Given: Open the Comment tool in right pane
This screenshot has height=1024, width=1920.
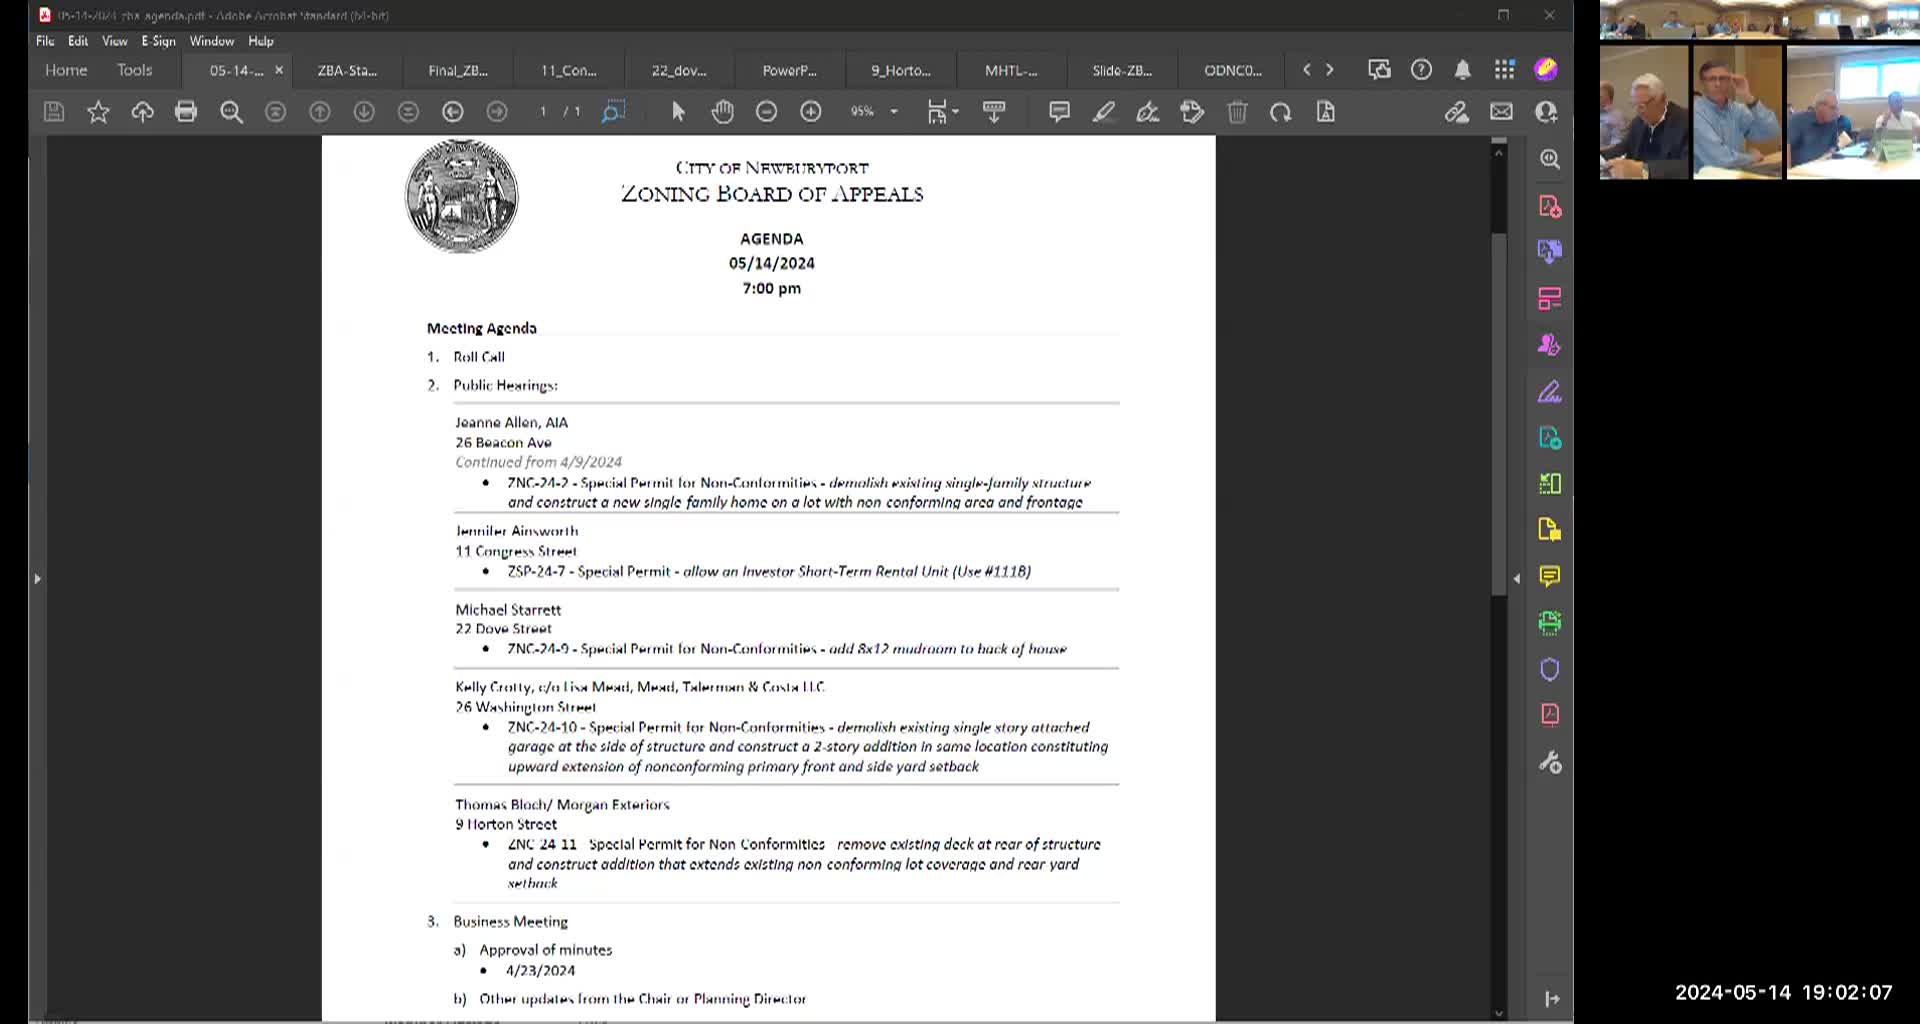Looking at the screenshot, I should (x=1550, y=576).
